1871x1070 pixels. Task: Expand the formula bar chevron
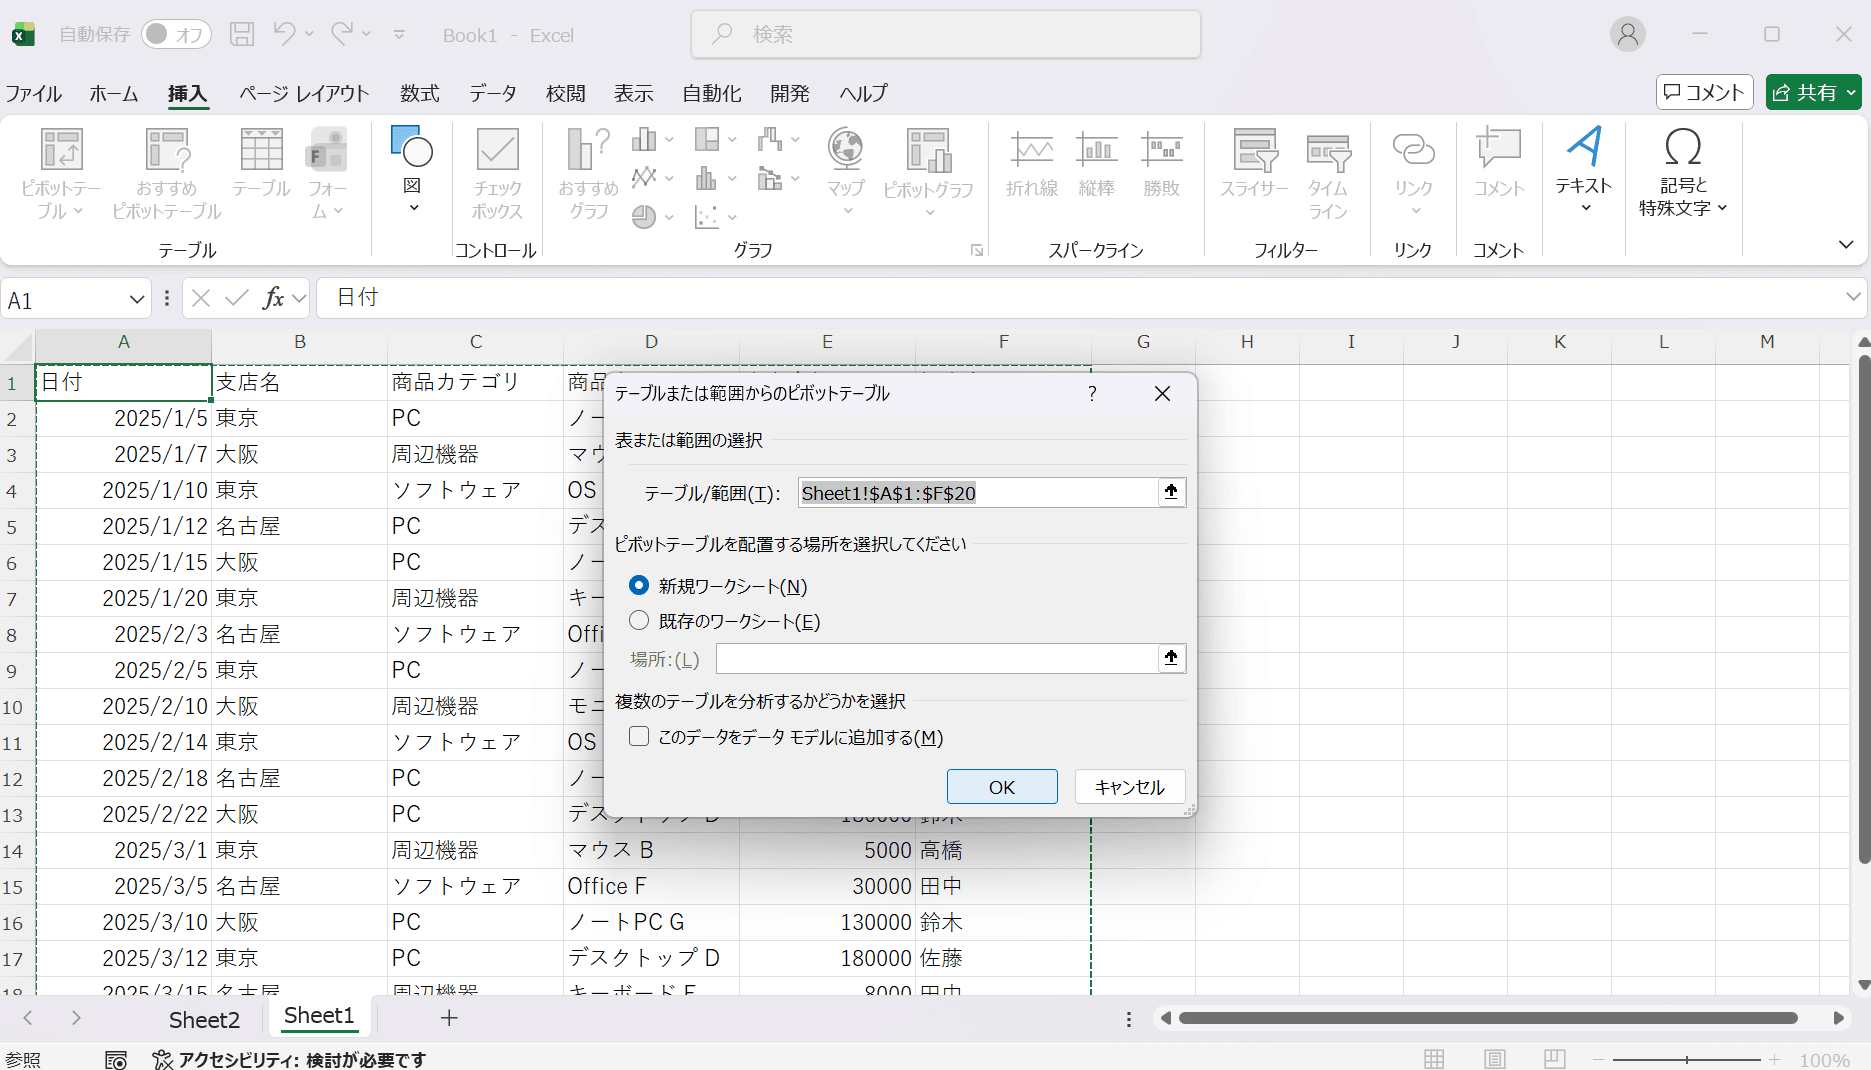(1852, 297)
